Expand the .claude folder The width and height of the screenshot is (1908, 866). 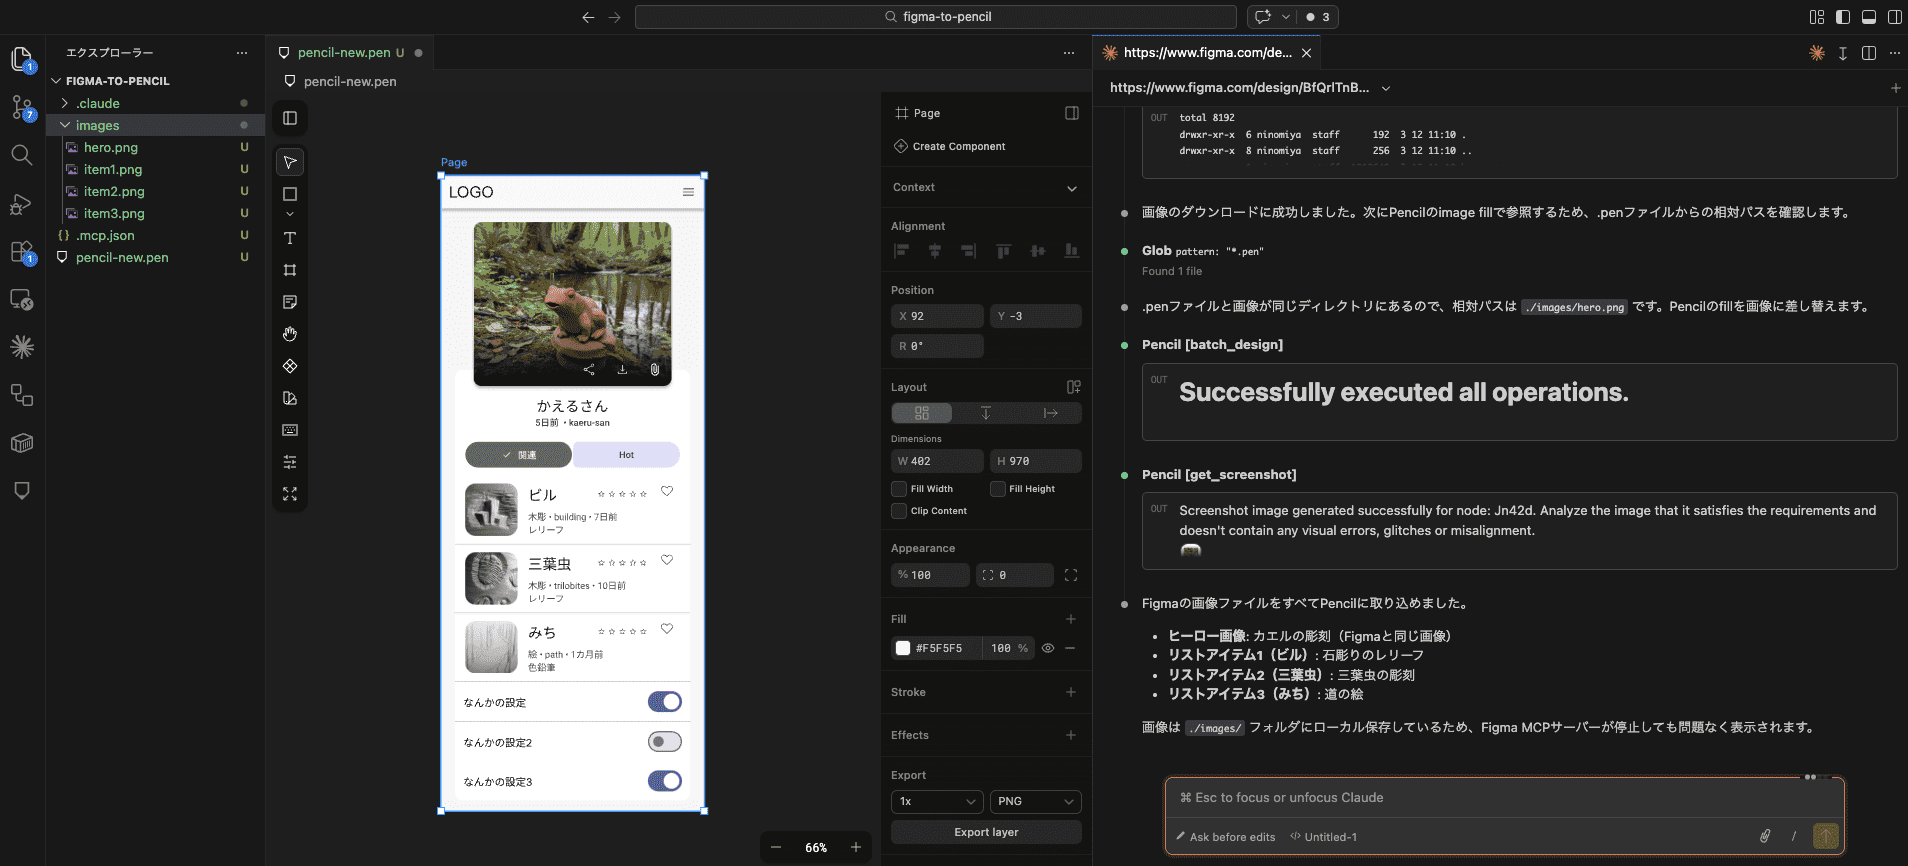pyautogui.click(x=98, y=103)
